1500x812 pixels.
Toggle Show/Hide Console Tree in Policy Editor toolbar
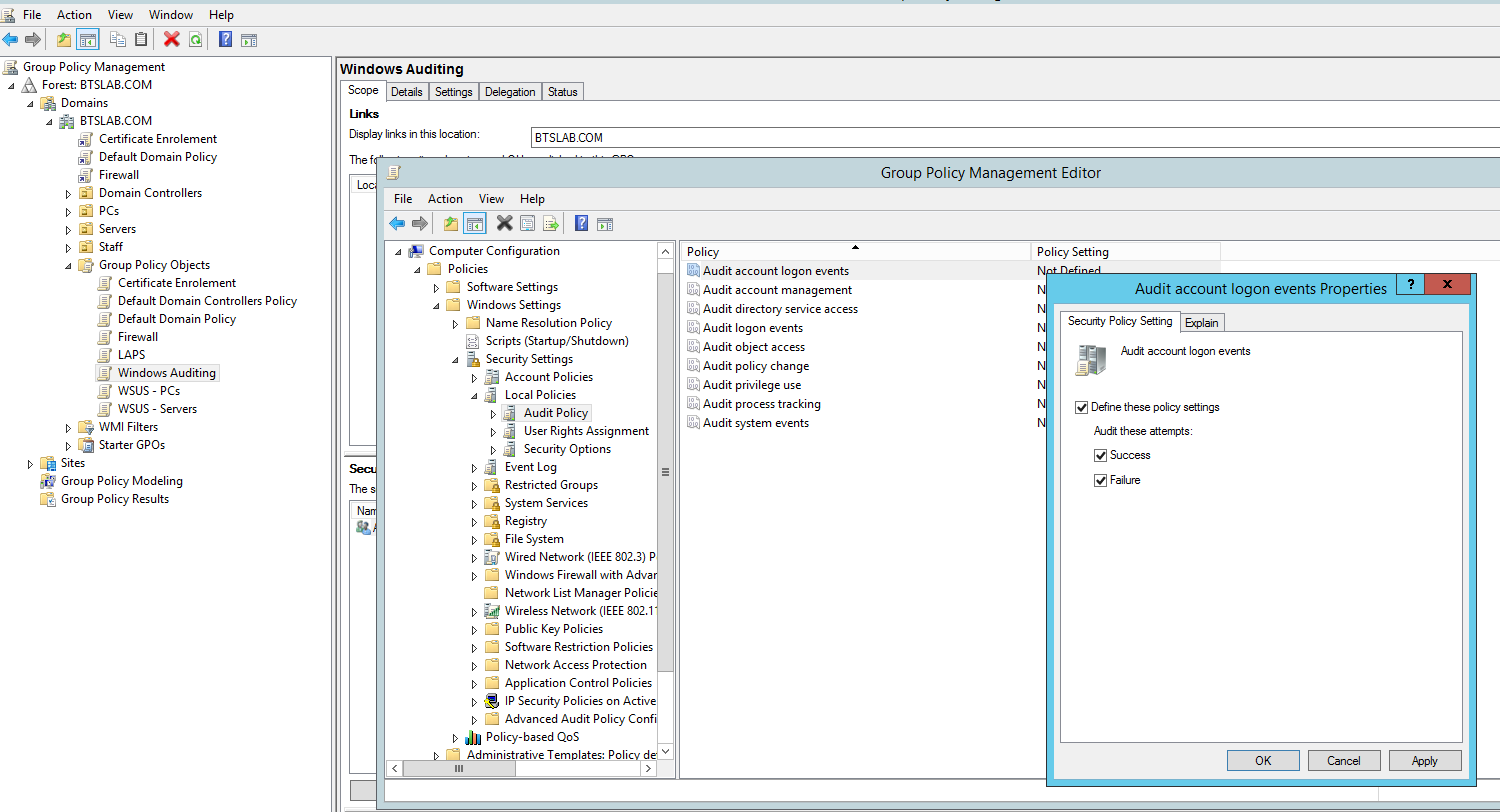pyautogui.click(x=475, y=223)
